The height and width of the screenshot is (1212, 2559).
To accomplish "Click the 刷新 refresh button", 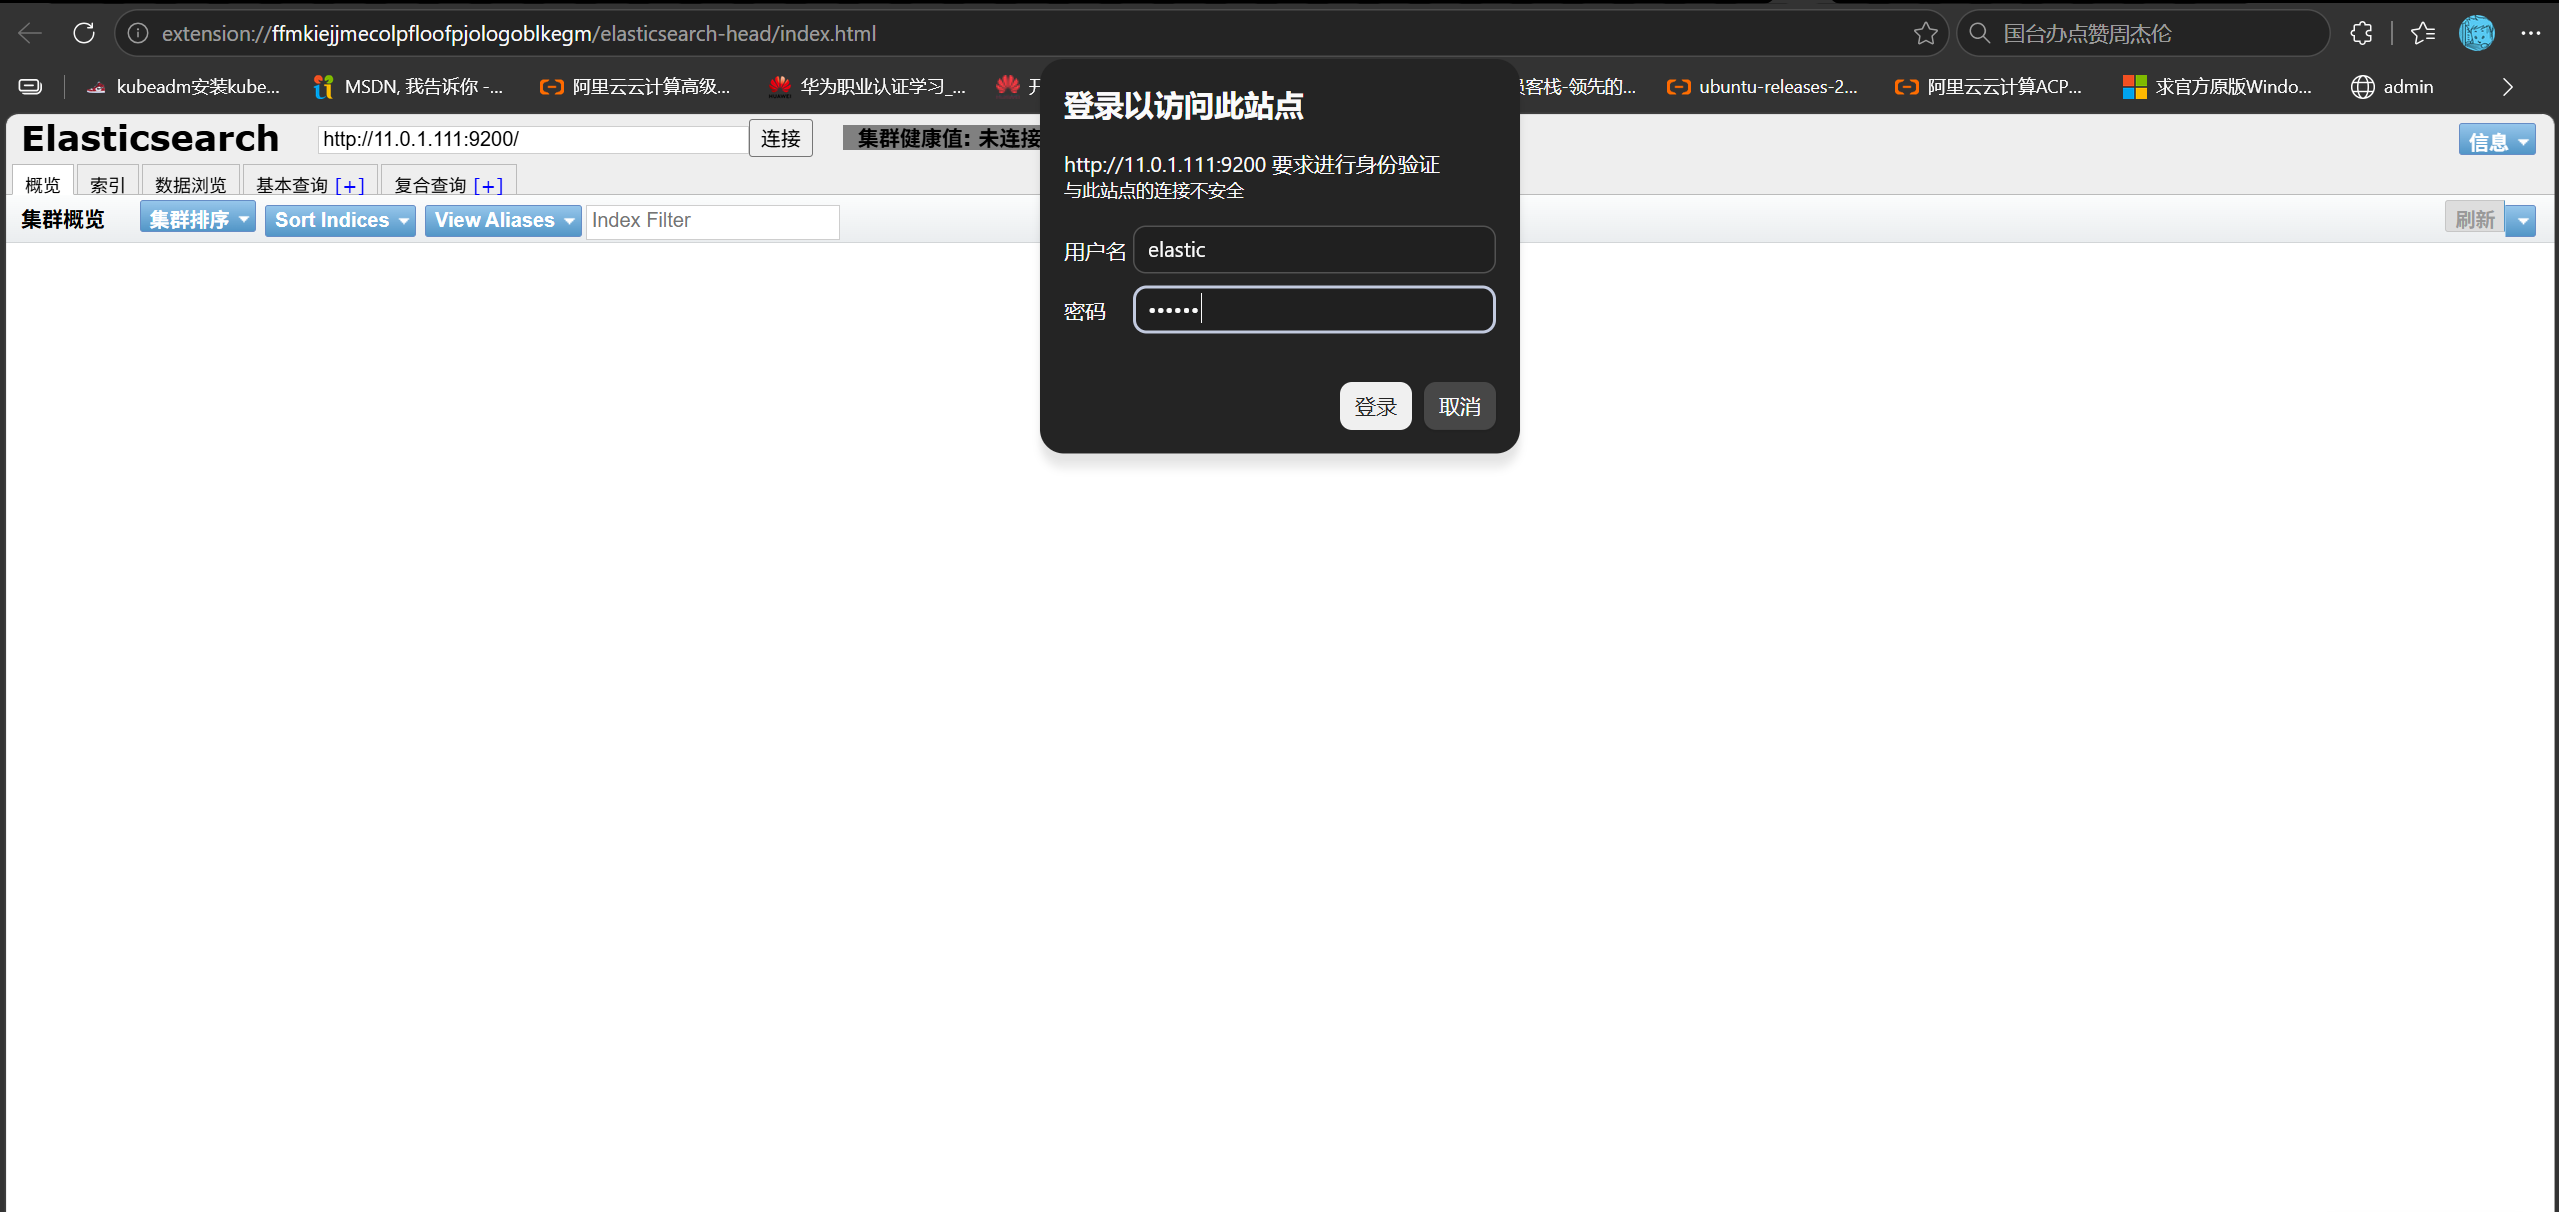I will [2474, 219].
